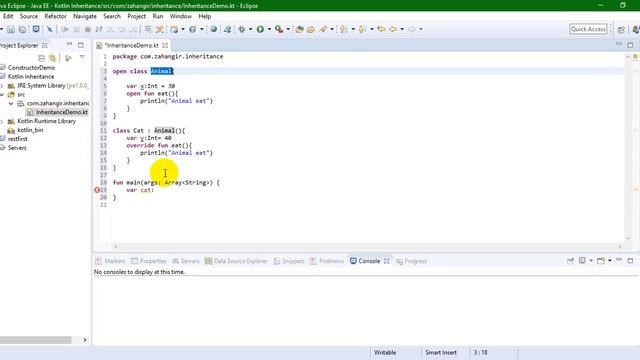Expand the JRE System Library node
The width and height of the screenshot is (640, 360).
[2, 86]
